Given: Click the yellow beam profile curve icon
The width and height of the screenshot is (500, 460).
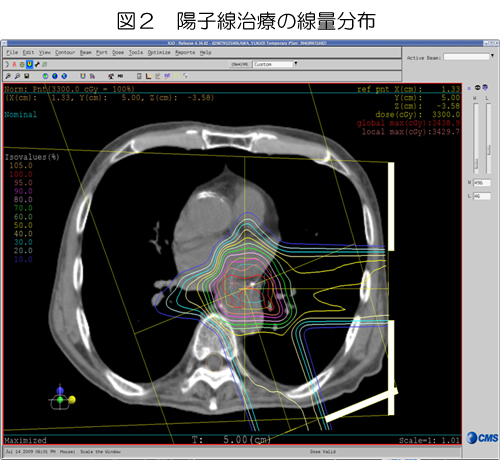Looking at the screenshot, I should (x=177, y=76).
